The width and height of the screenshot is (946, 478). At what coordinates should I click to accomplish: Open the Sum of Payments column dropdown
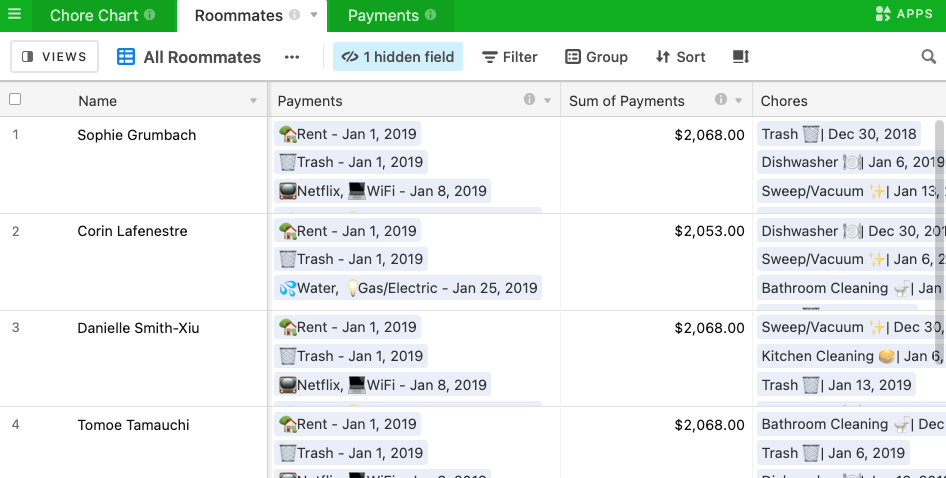[739, 101]
